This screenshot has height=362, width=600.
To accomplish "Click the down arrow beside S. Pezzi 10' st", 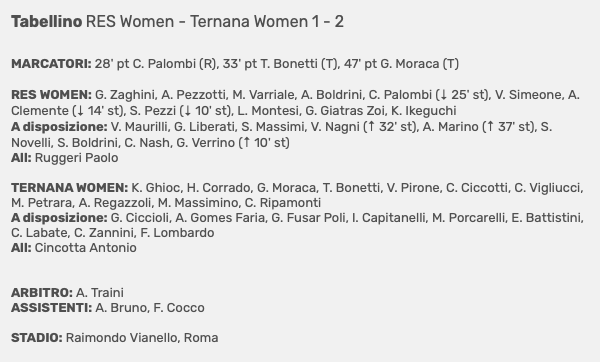I will pyautogui.click(x=187, y=111).
